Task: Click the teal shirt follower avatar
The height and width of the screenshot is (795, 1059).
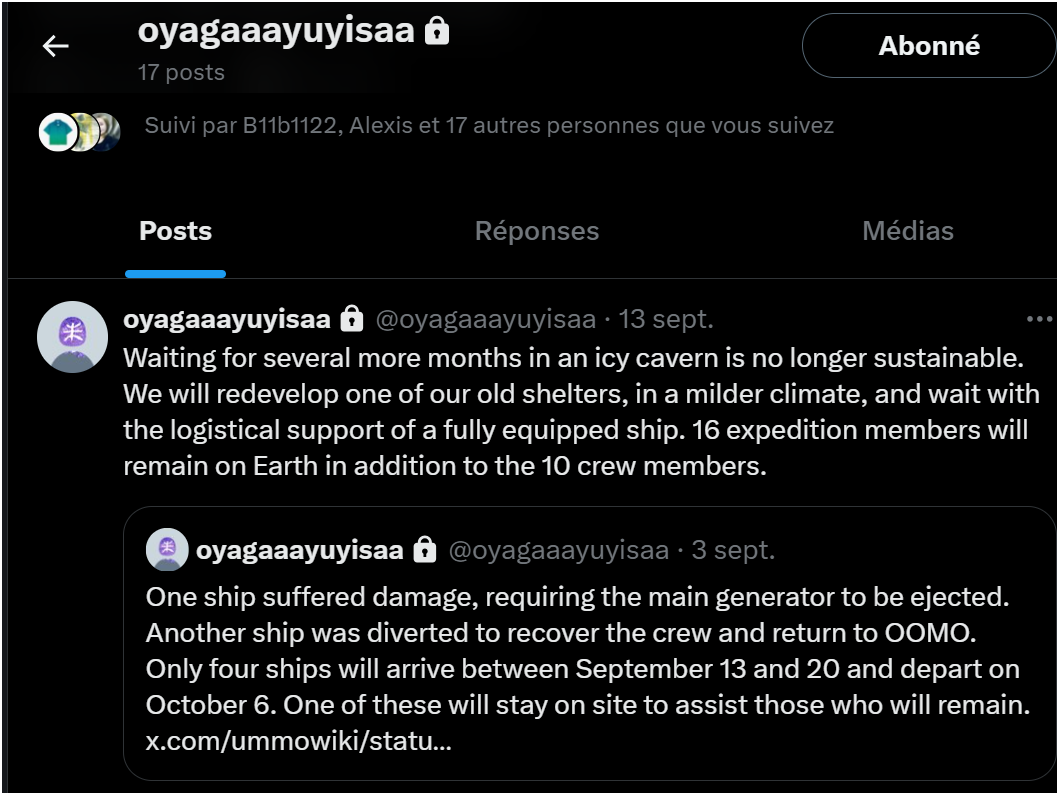Action: click(x=58, y=132)
